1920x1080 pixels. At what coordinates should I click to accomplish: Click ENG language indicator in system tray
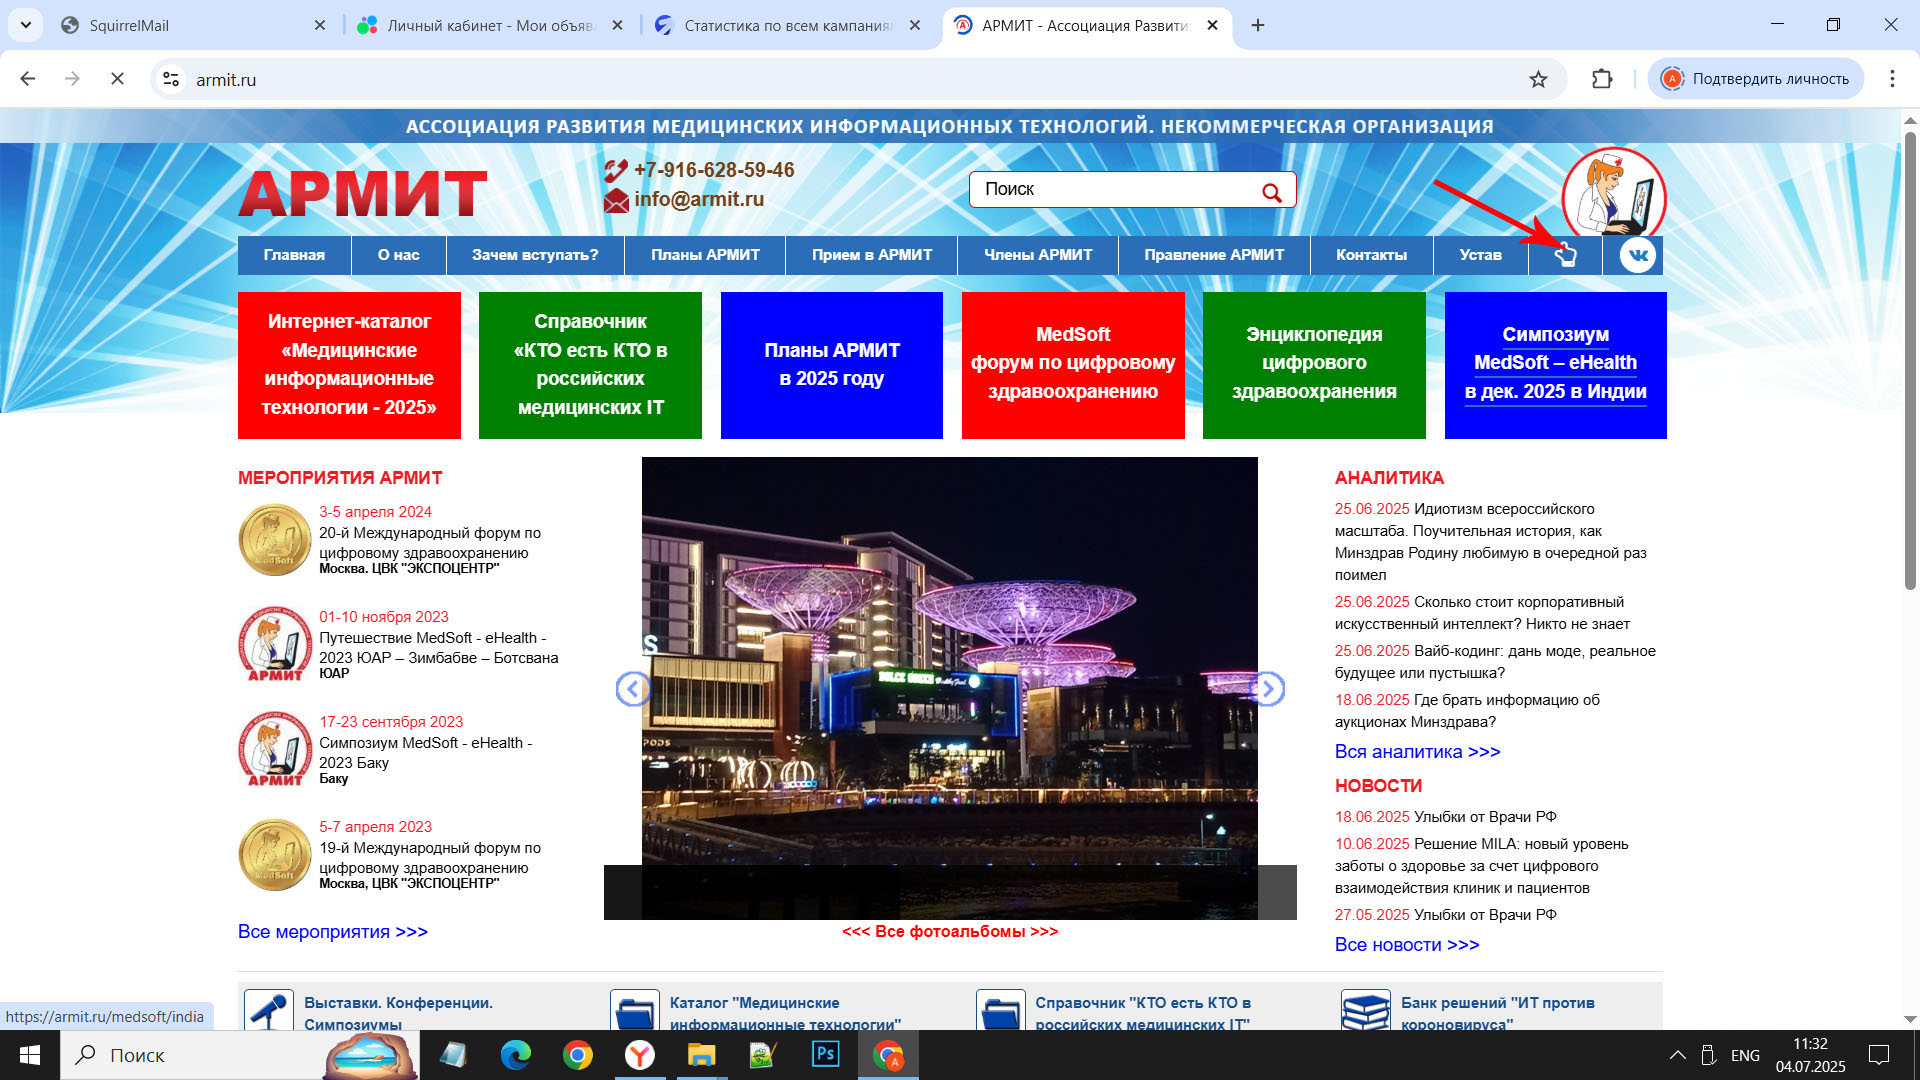(x=1745, y=1055)
